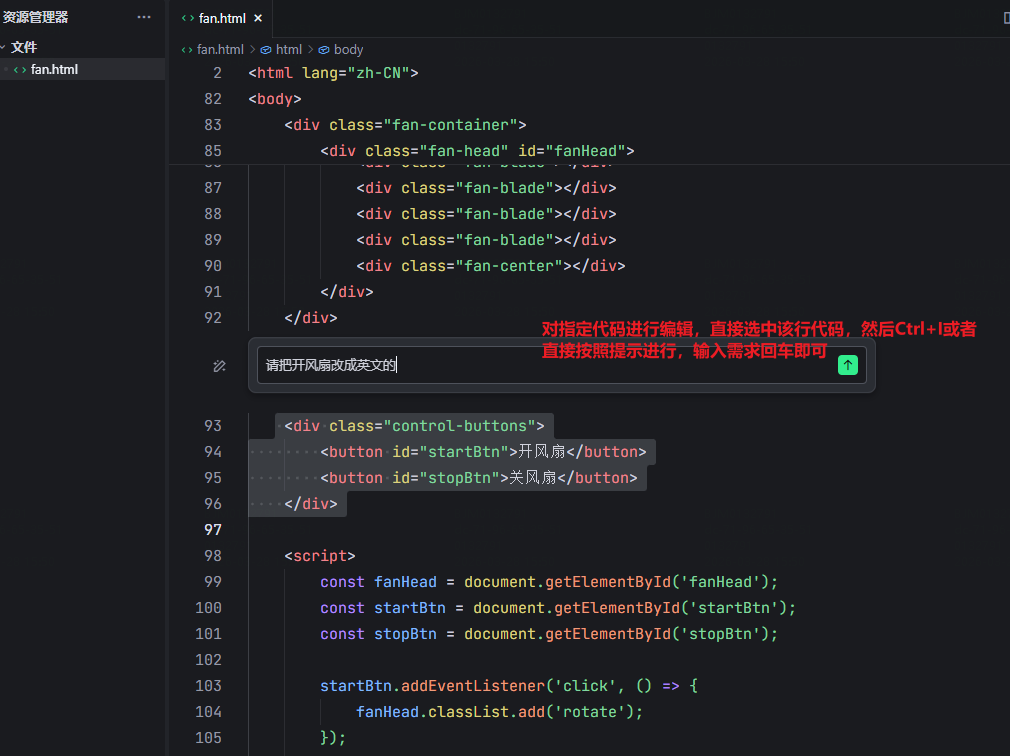This screenshot has height=756, width=1010.
Task: Click the 资源管理器 panel title
Action: click(x=35, y=17)
